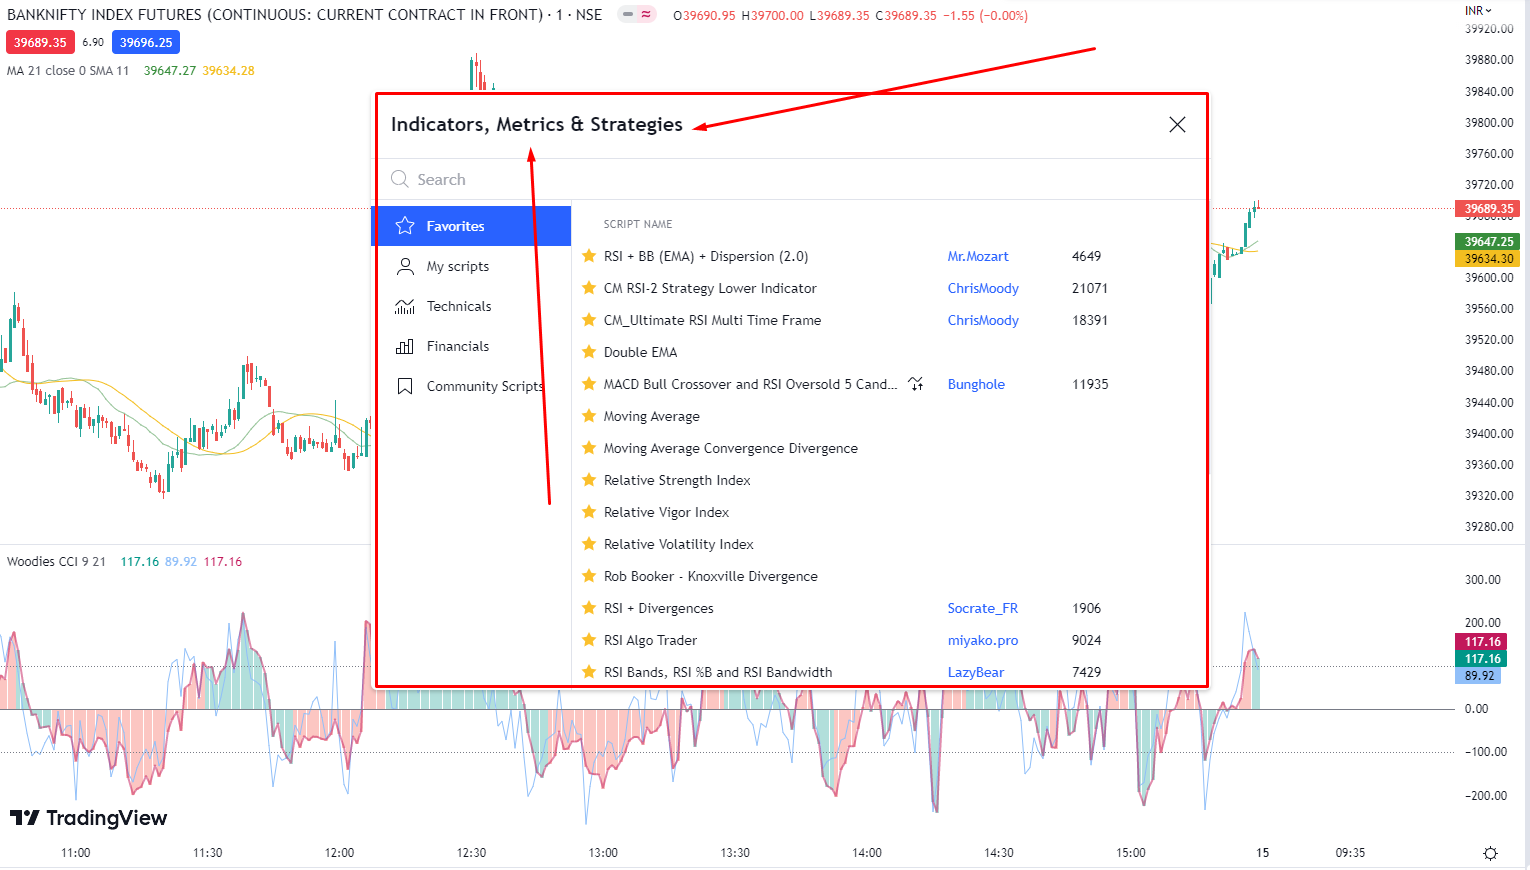Click inside the Search input field
1530x870 pixels.
tap(500, 179)
